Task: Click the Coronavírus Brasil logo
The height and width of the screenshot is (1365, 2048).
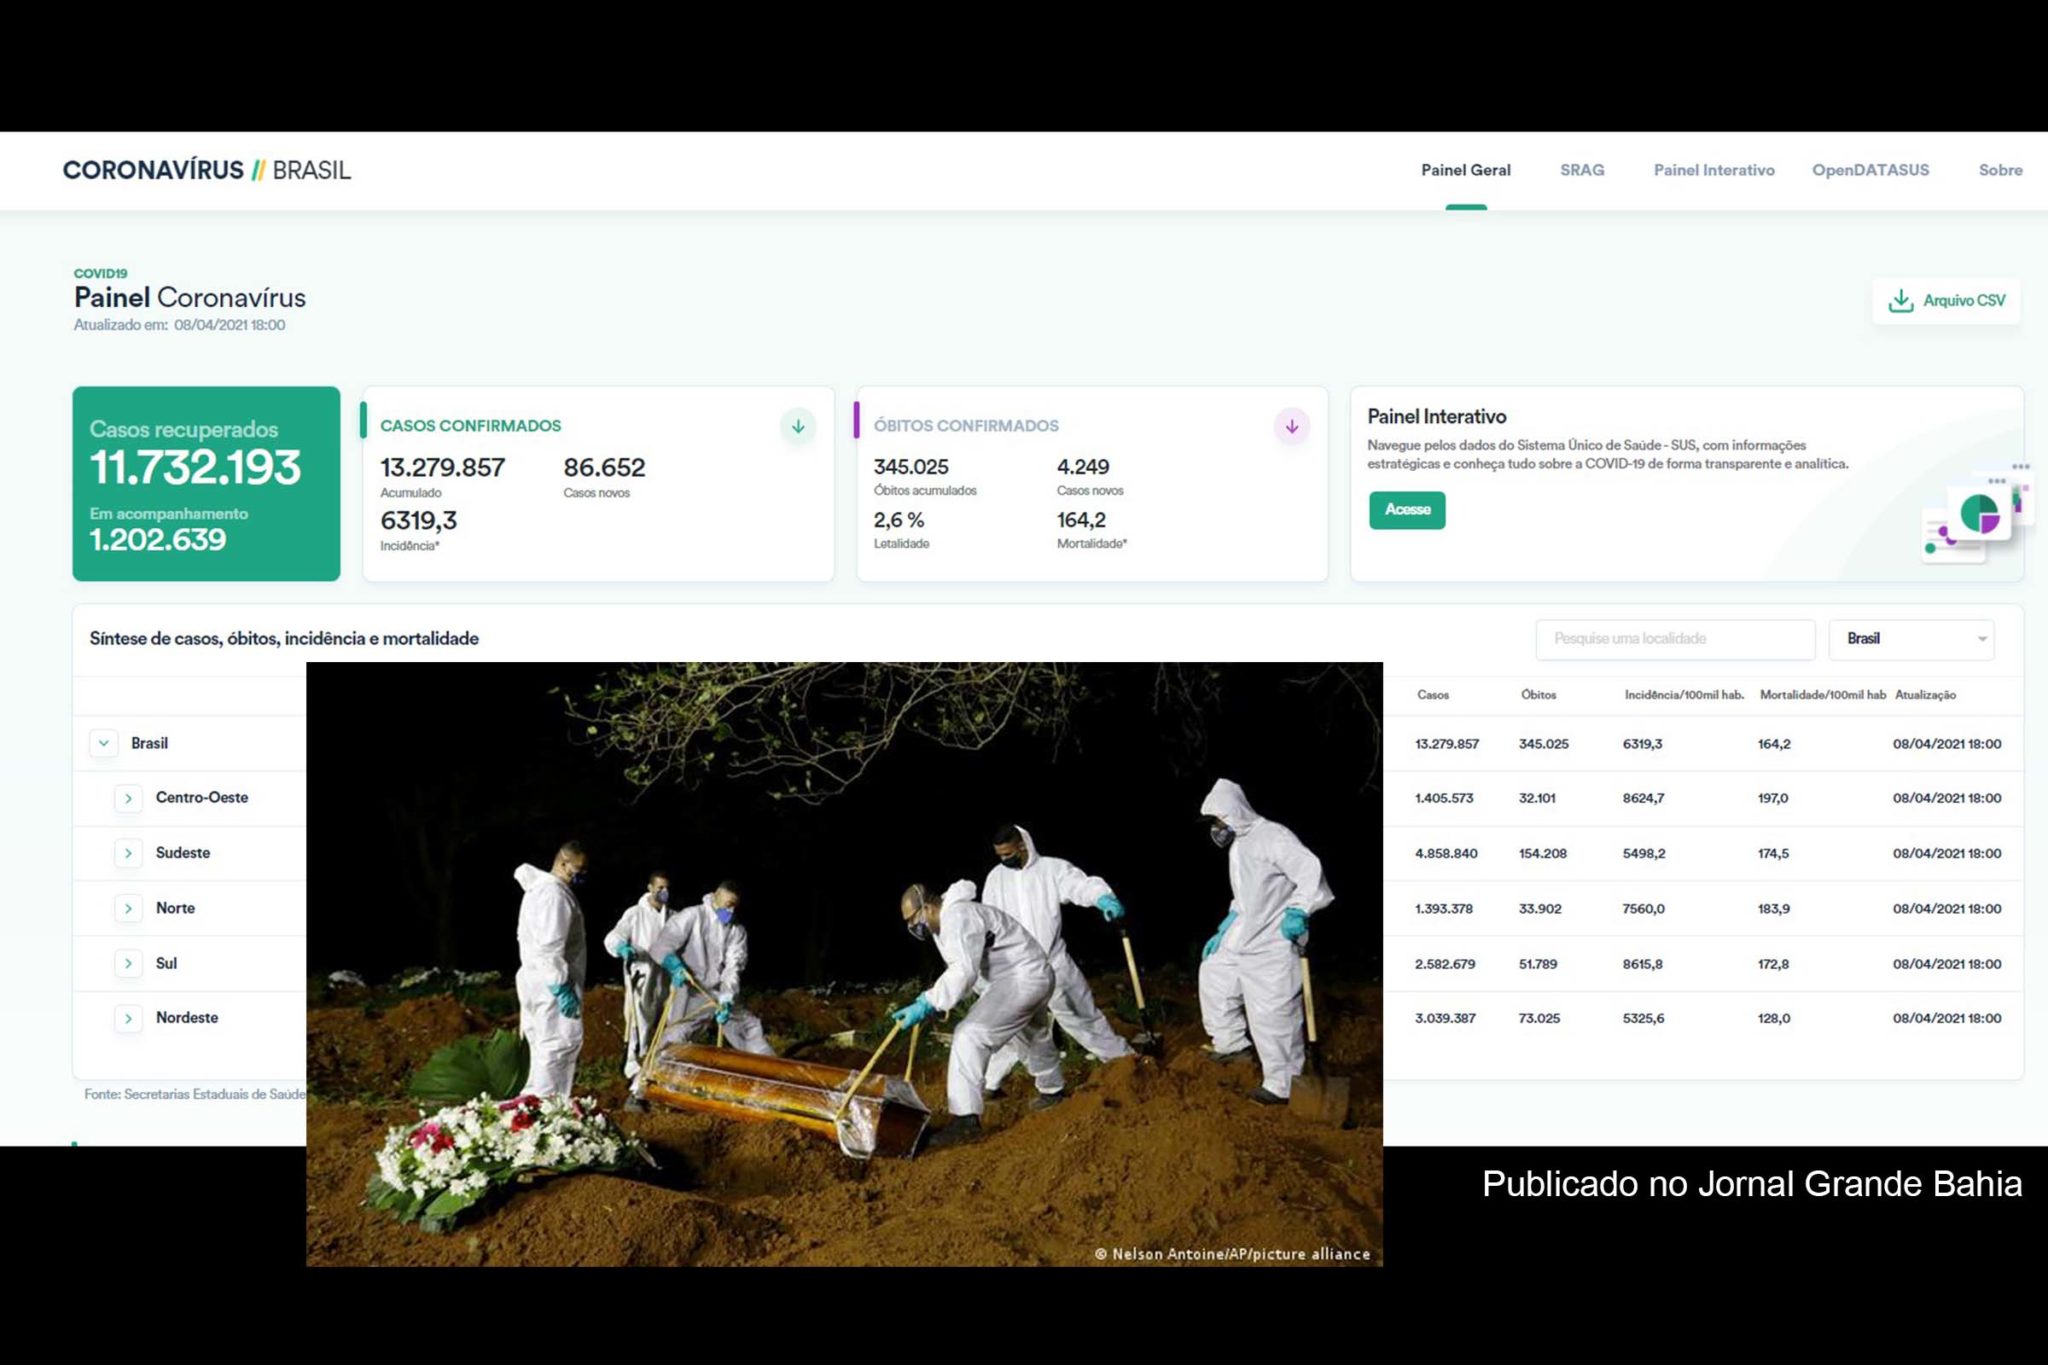Action: (205, 170)
